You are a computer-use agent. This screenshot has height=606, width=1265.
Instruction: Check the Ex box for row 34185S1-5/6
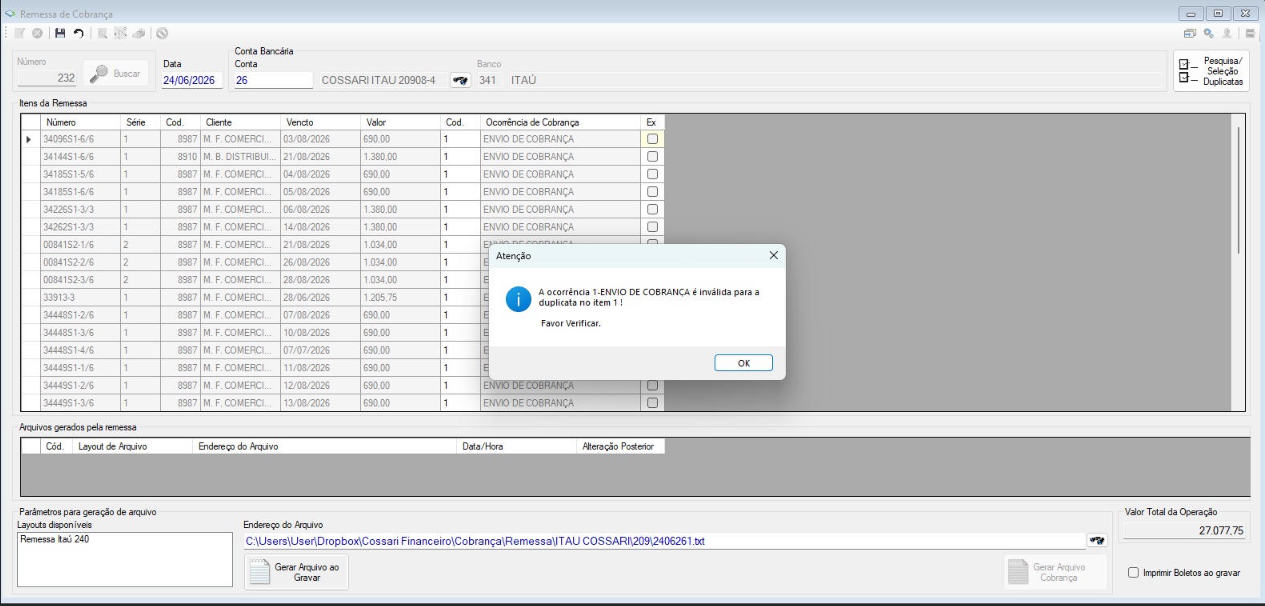click(x=652, y=174)
